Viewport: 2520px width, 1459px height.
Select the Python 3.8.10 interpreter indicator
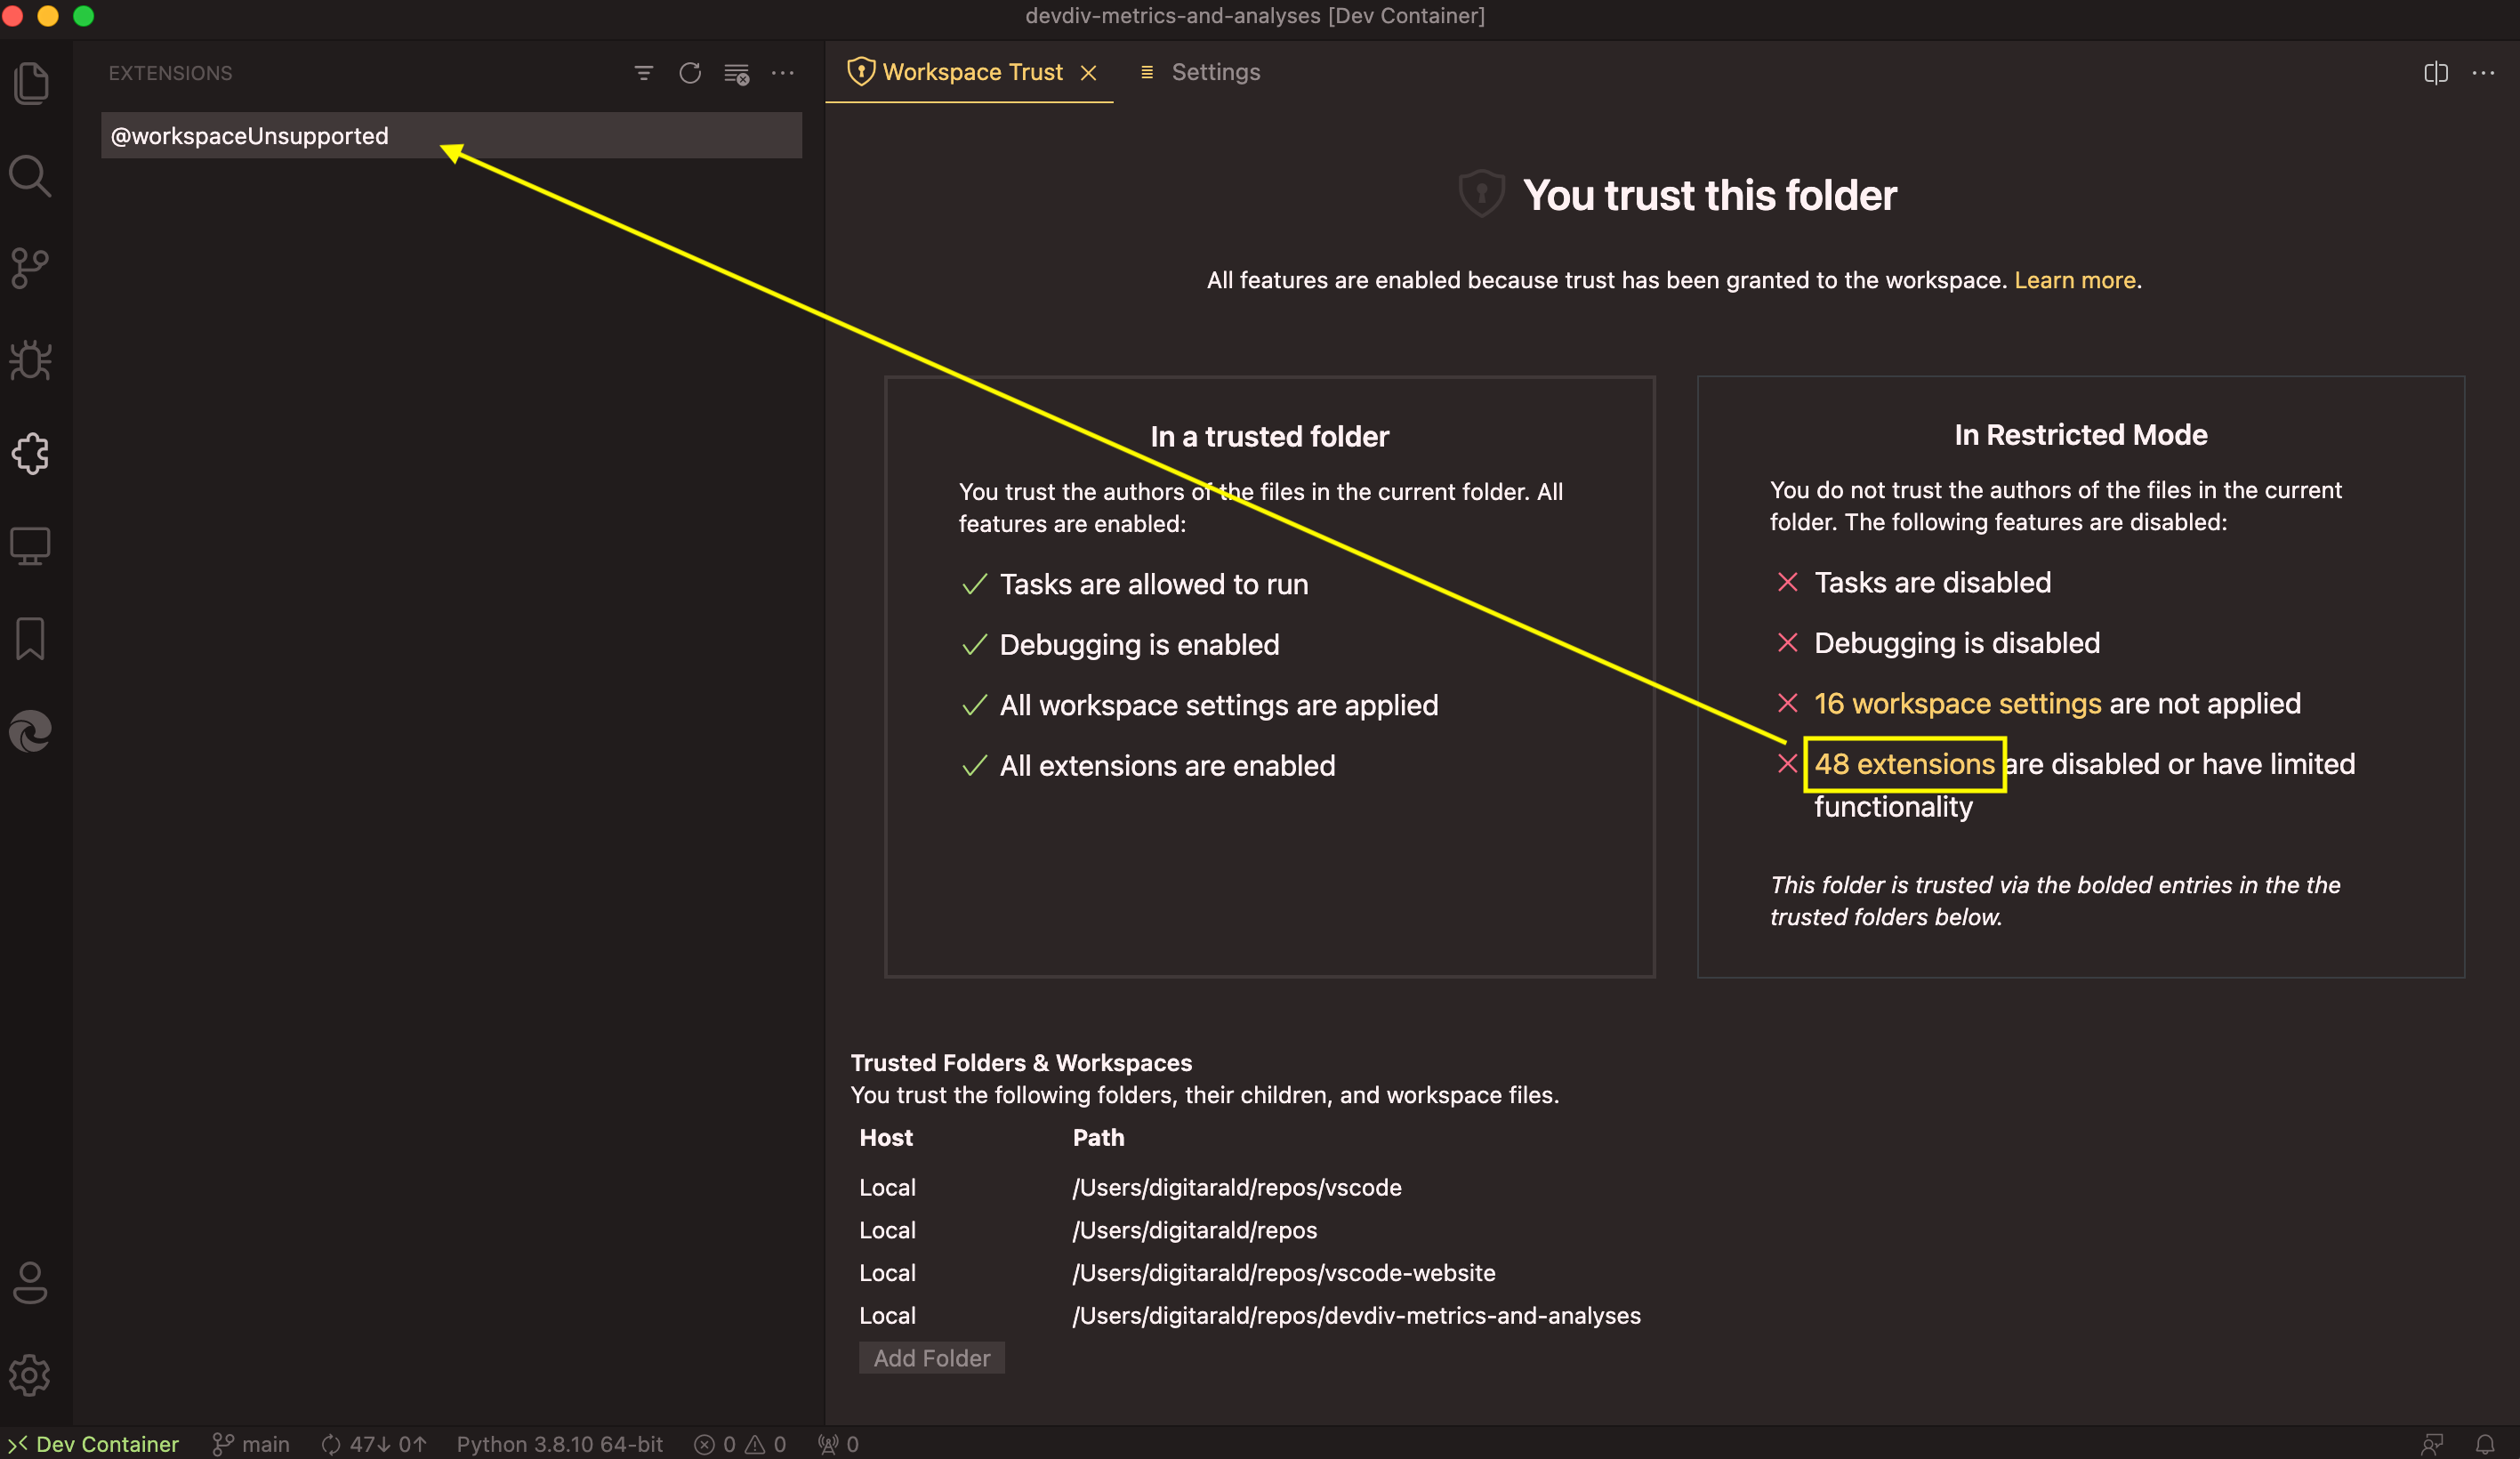(x=559, y=1444)
